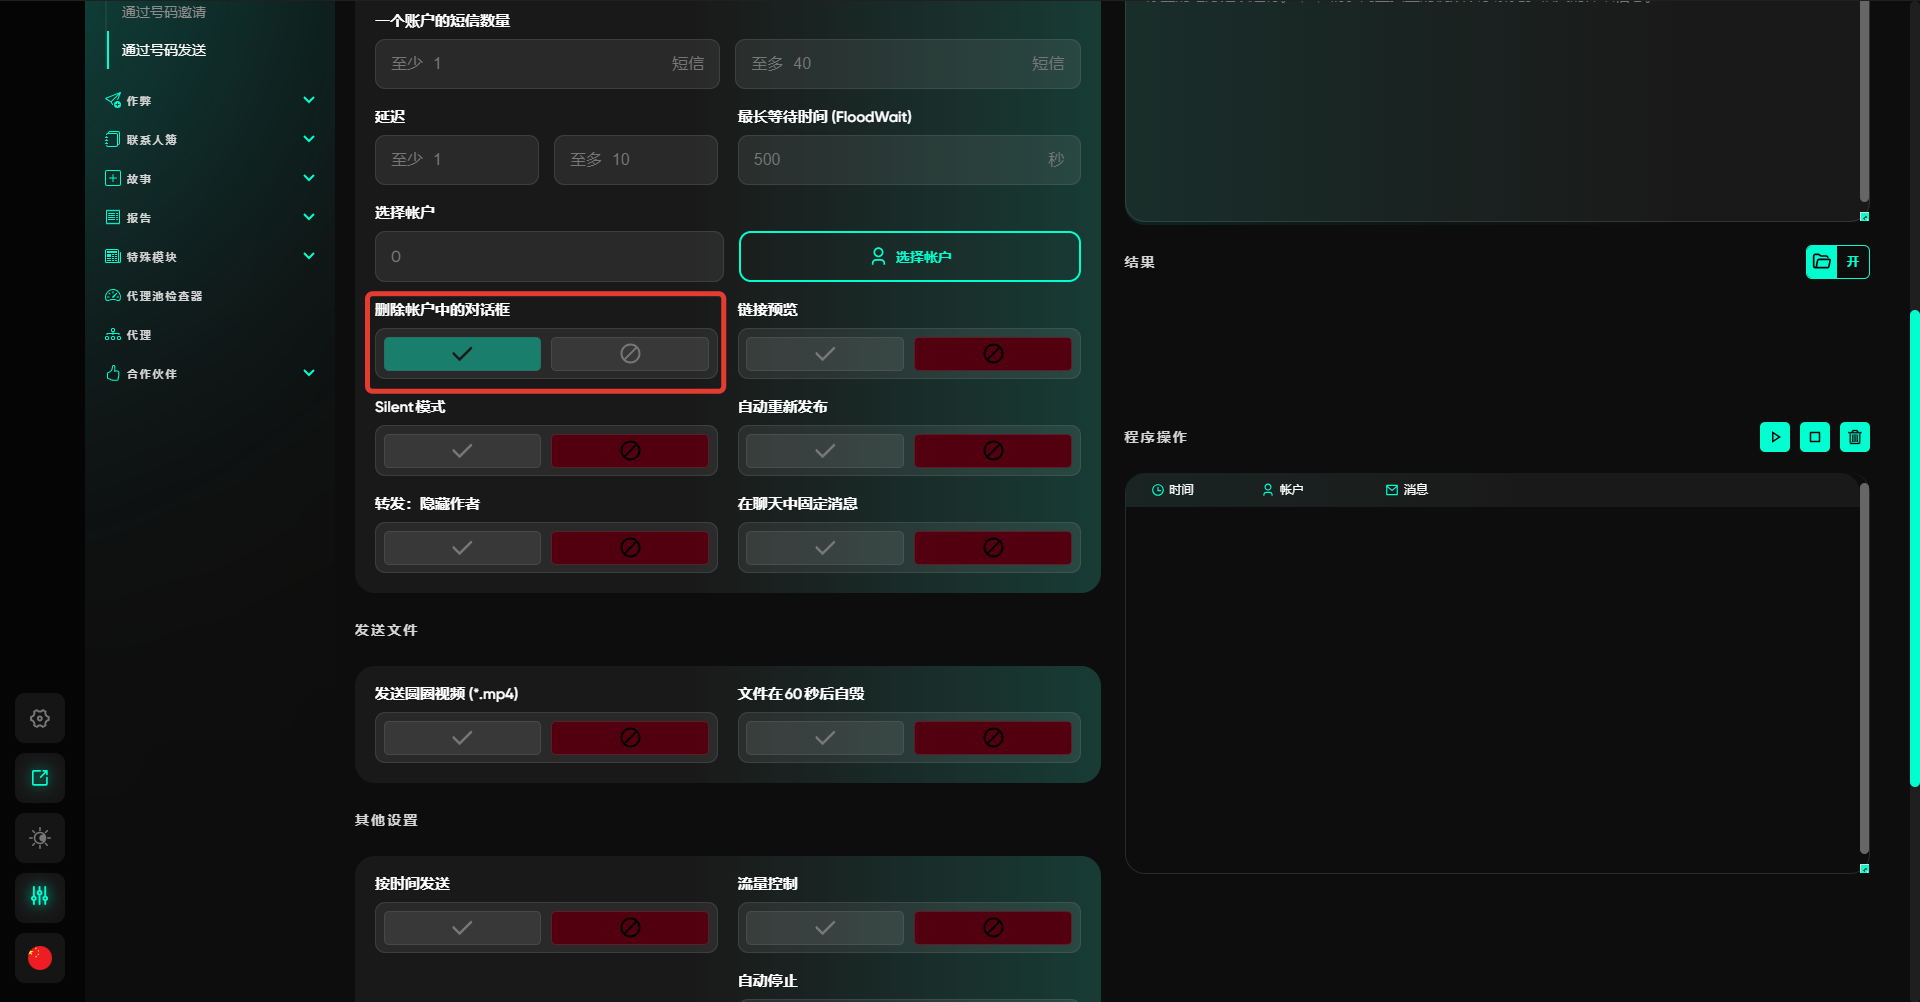Click the 开 button next to results

coord(1853,262)
